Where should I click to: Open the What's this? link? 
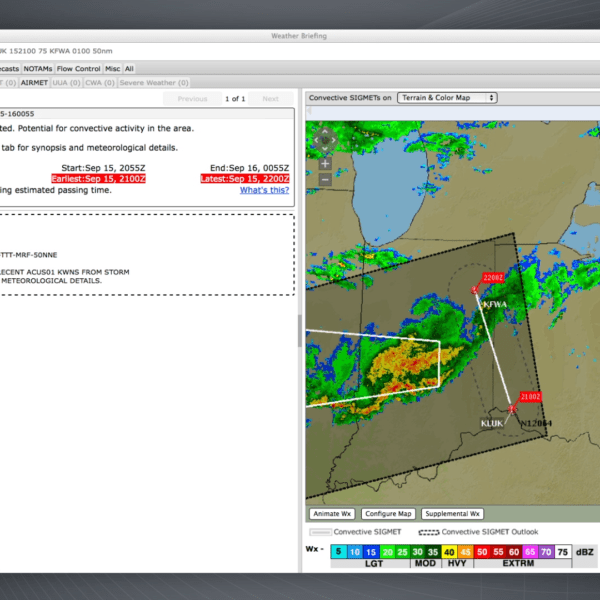264,190
